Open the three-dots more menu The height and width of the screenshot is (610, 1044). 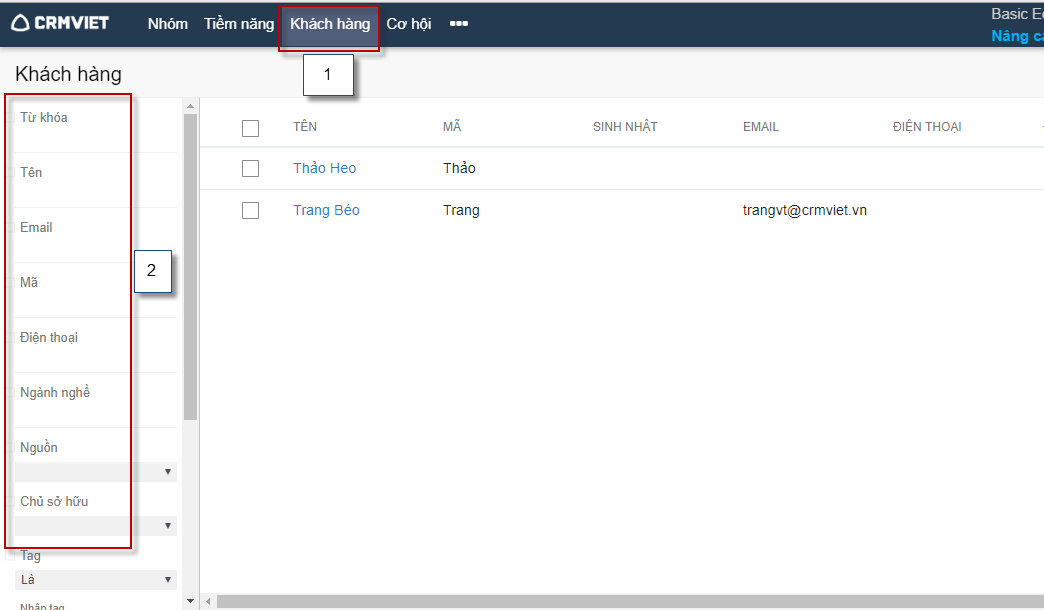(x=459, y=24)
